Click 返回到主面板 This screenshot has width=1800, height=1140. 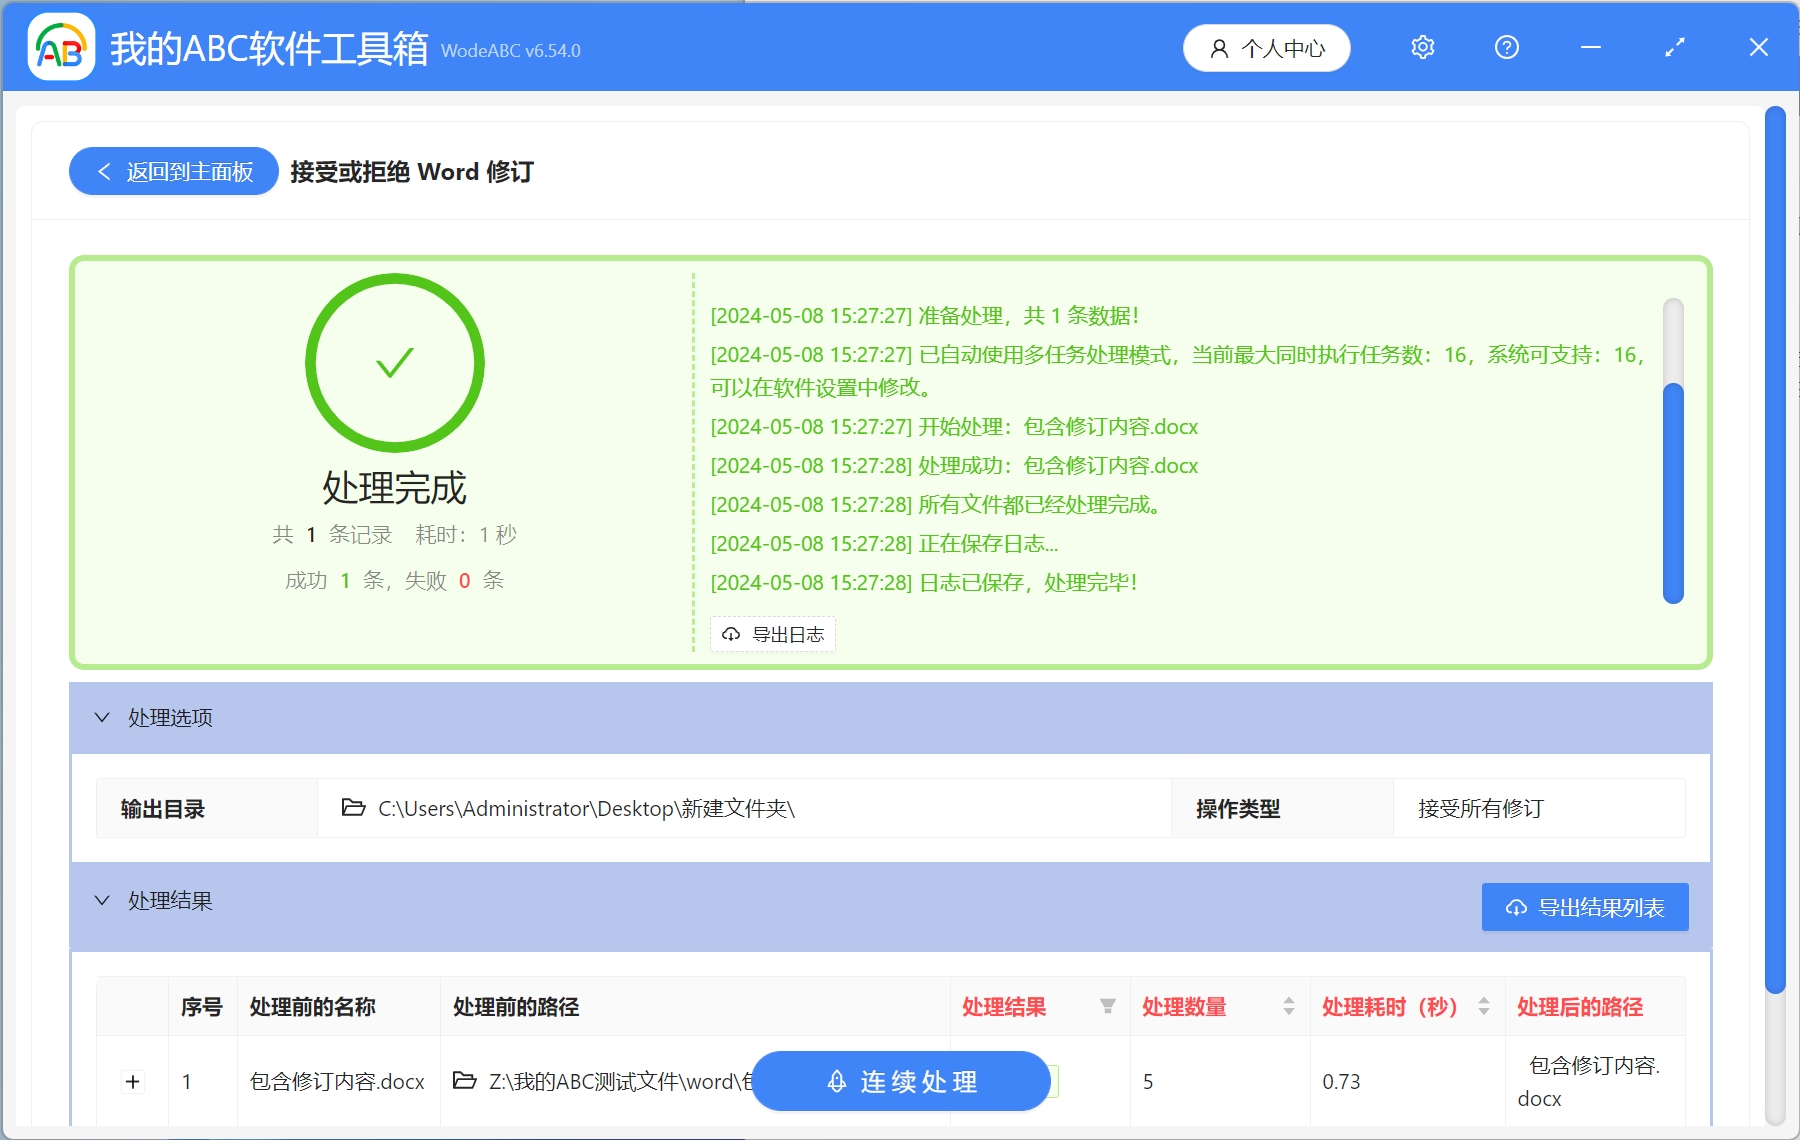click(x=172, y=171)
